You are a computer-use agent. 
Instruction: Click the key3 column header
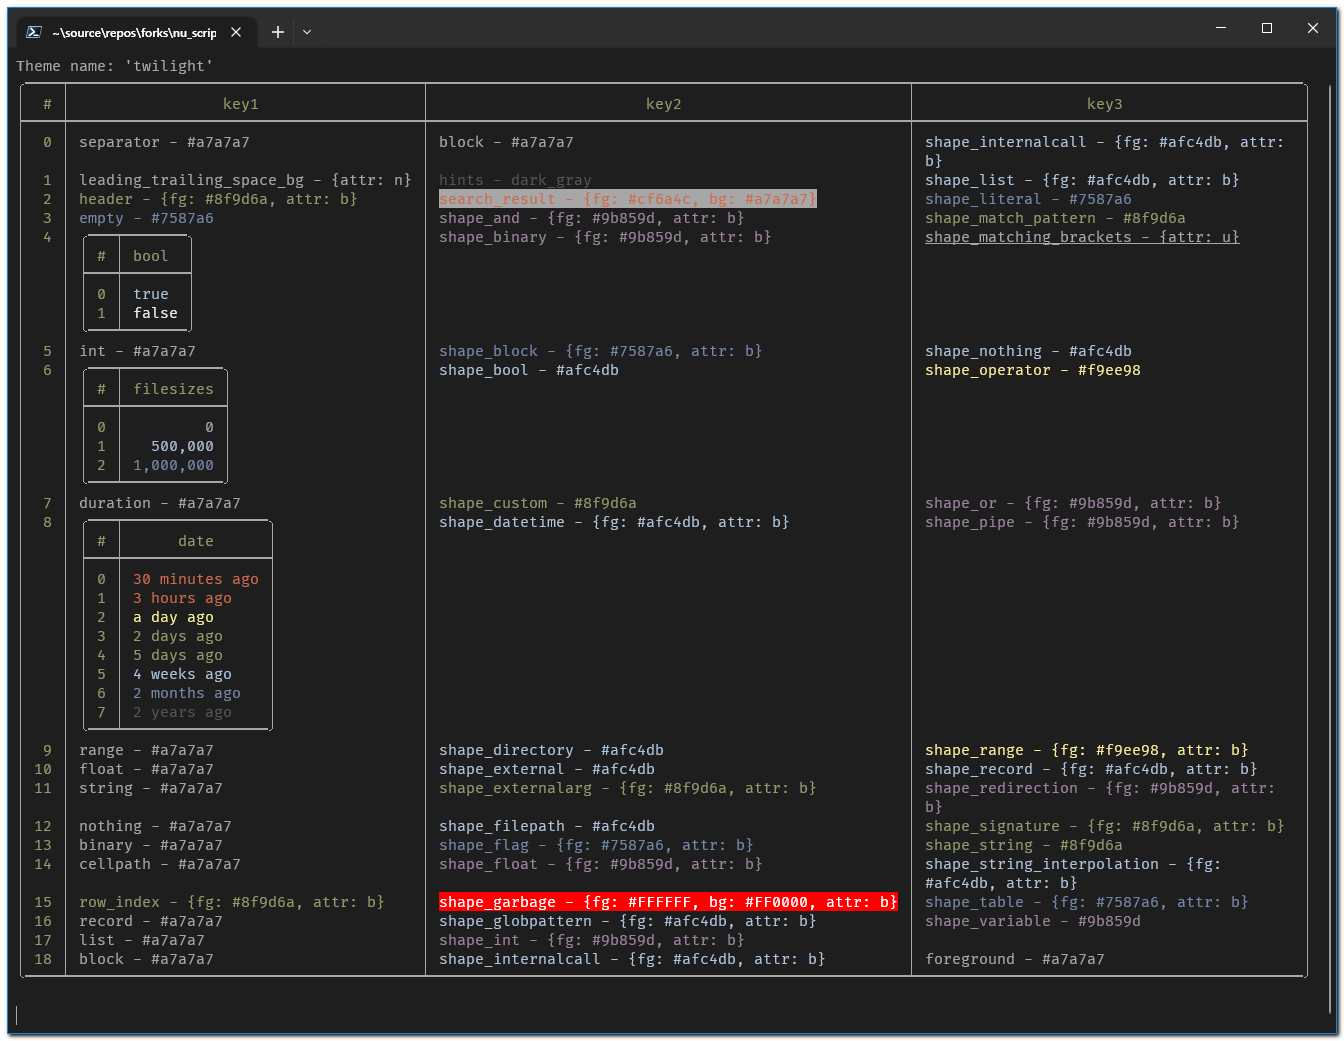pos(1105,104)
